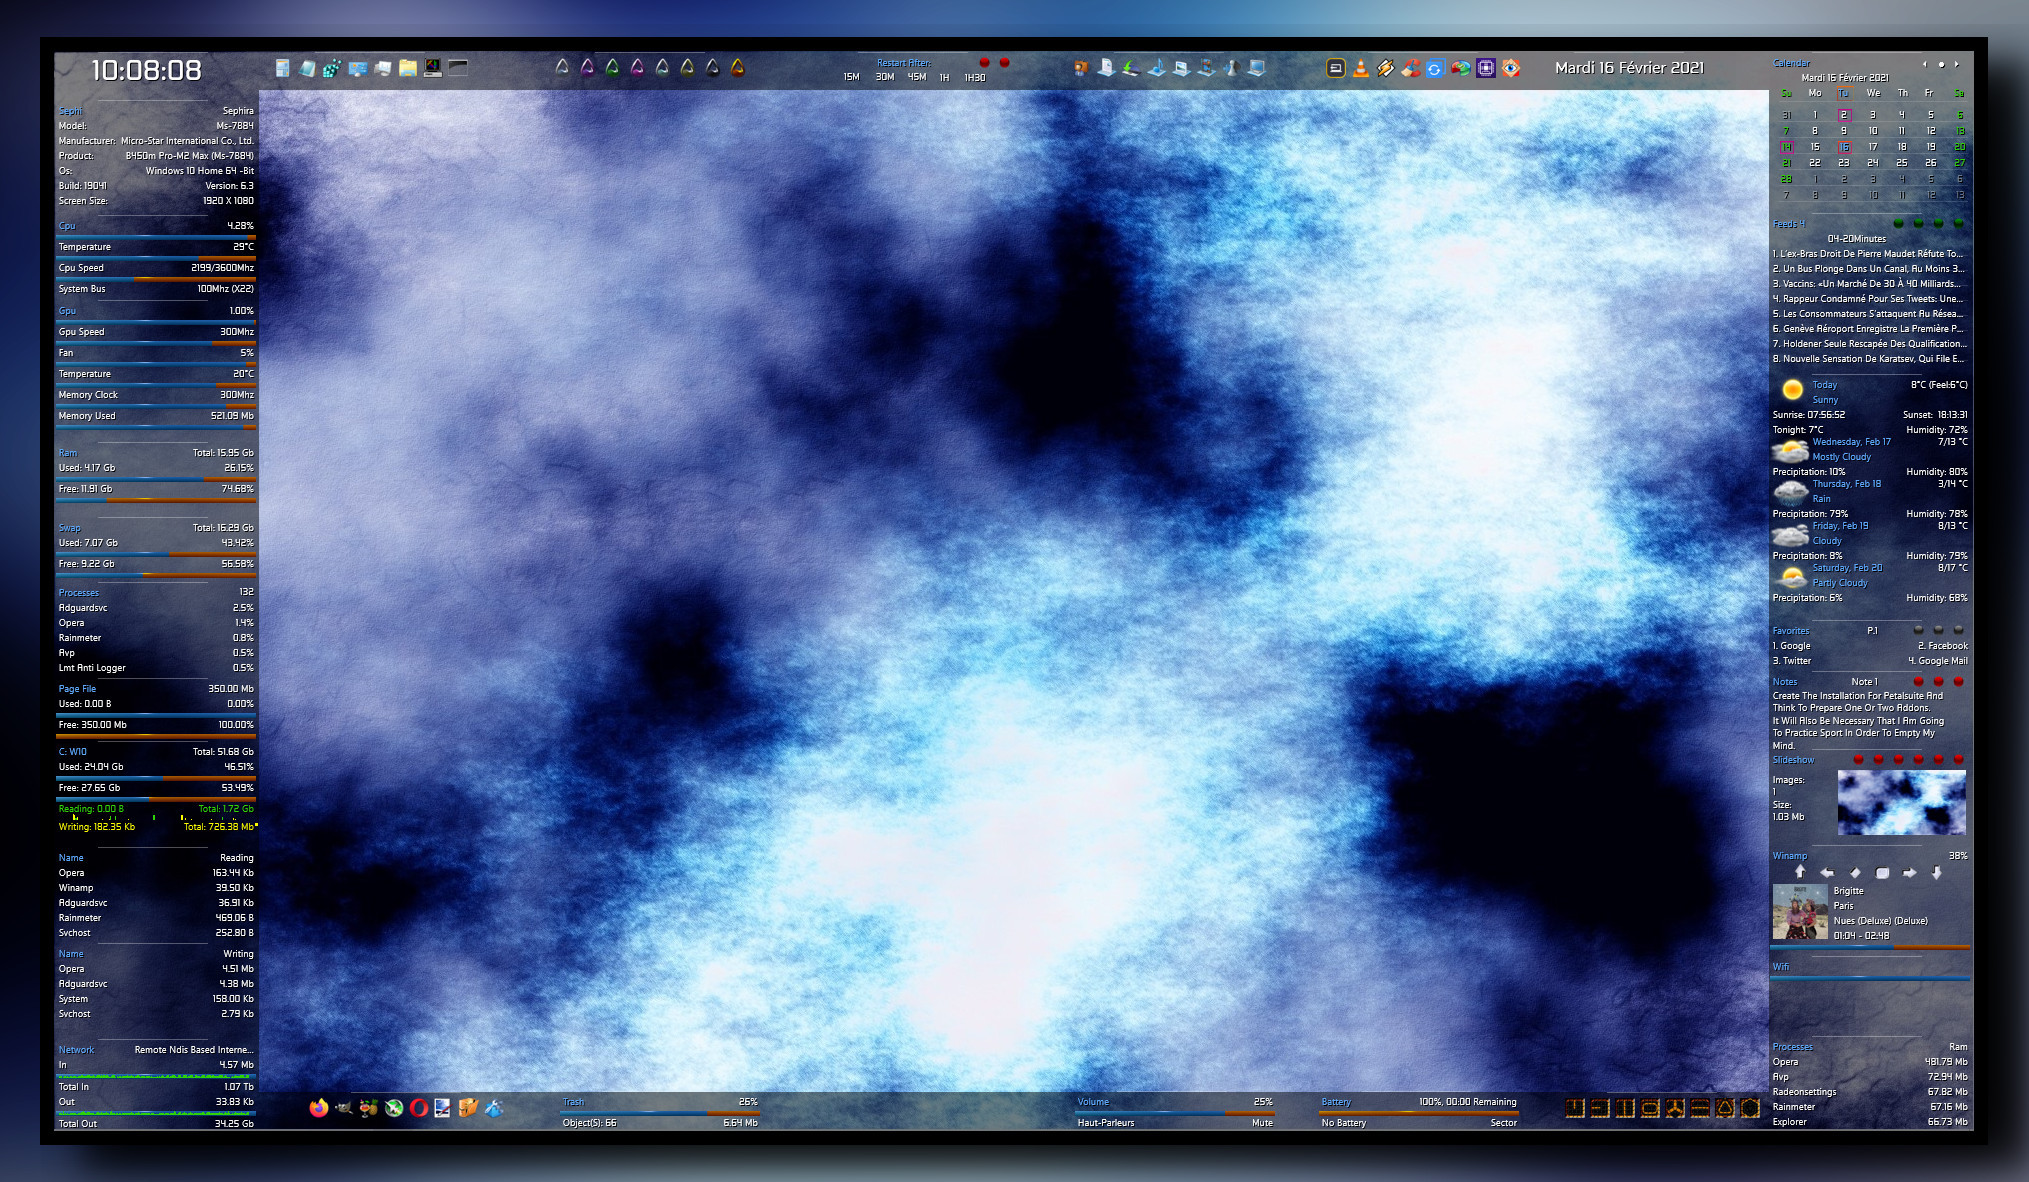Go to next month in Calendar
2029x1182 pixels.
[1957, 64]
